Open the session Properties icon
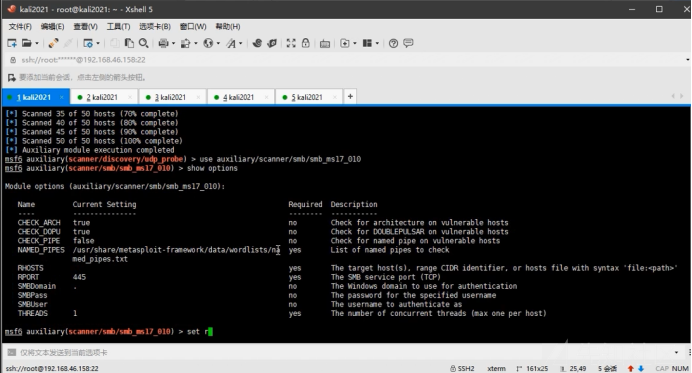Screen dimensions: 692x373 pos(88,43)
